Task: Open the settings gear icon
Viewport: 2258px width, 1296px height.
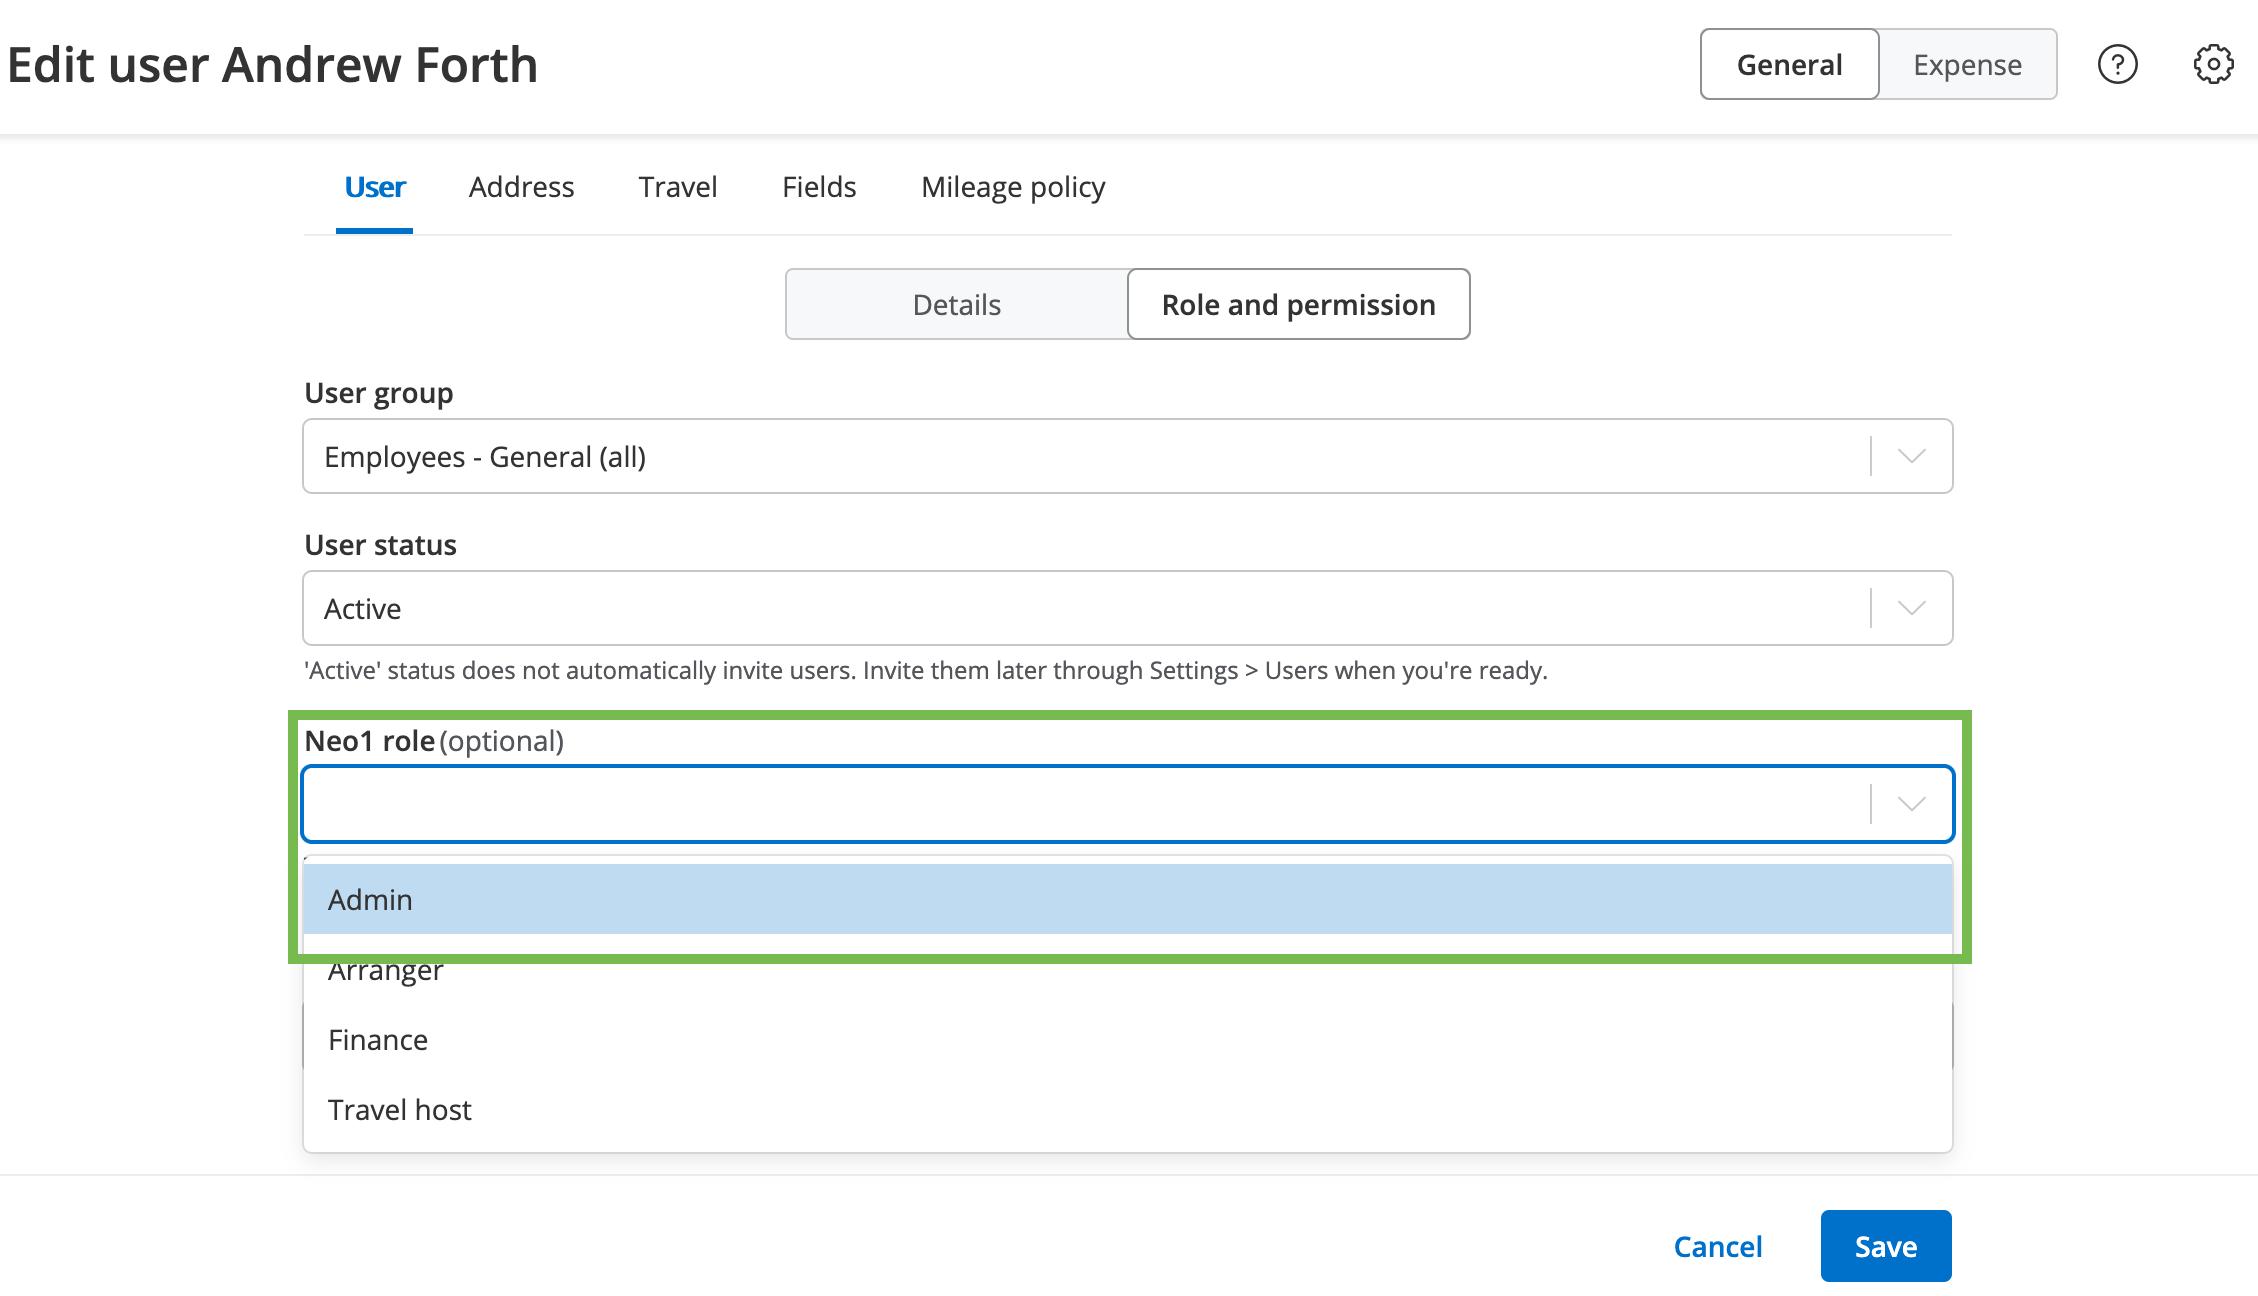Action: click(2213, 65)
